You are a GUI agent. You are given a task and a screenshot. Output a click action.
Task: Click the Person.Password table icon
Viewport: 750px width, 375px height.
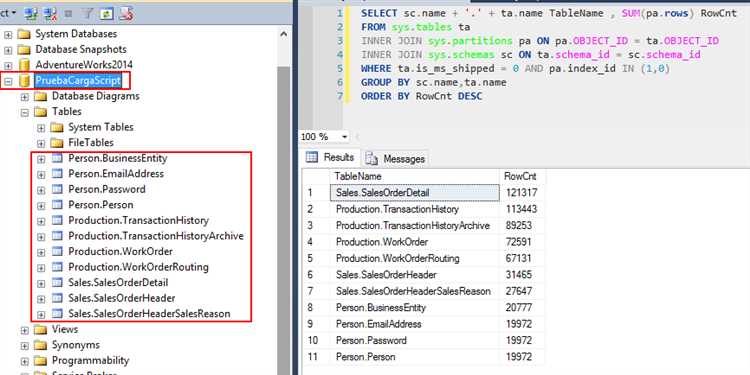[x=57, y=189]
